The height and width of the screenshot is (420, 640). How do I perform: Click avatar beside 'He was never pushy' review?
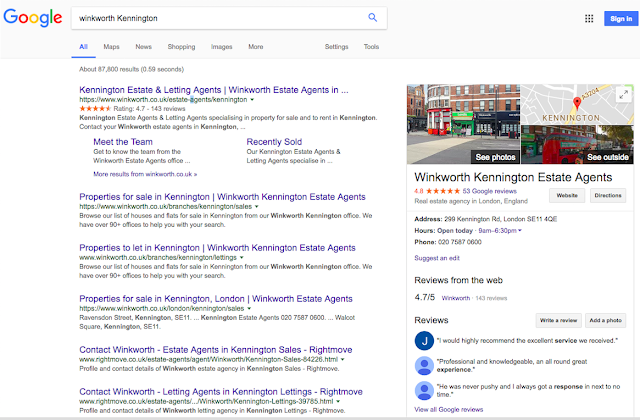pyautogui.click(x=424, y=391)
